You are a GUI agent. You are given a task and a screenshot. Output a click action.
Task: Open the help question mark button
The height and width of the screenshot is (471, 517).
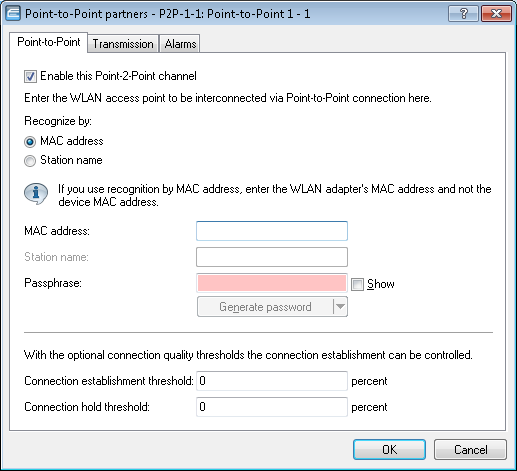463,14
